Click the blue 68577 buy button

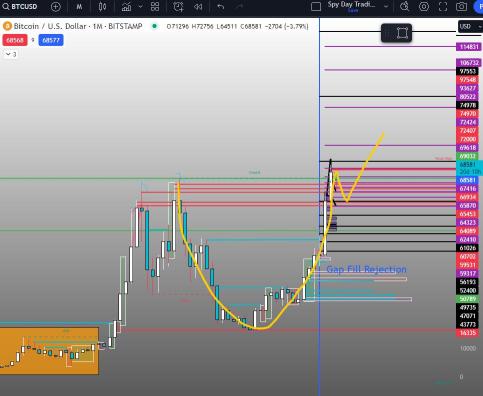[x=51, y=40]
